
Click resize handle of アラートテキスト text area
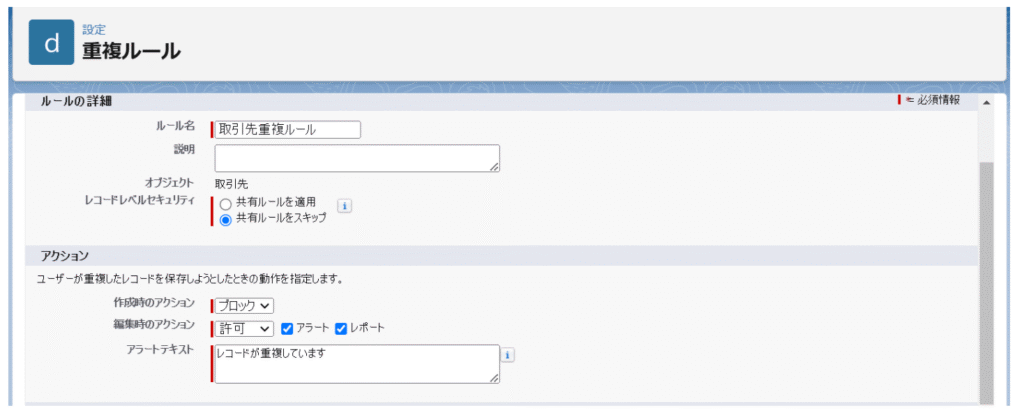click(494, 378)
